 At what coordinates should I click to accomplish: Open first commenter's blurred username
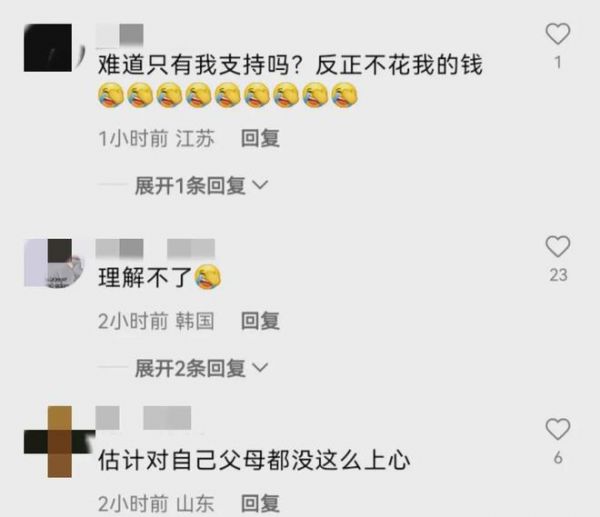point(119,35)
